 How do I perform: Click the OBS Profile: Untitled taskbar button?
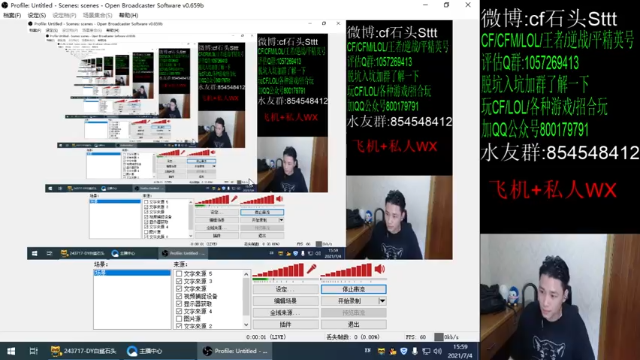(235, 351)
